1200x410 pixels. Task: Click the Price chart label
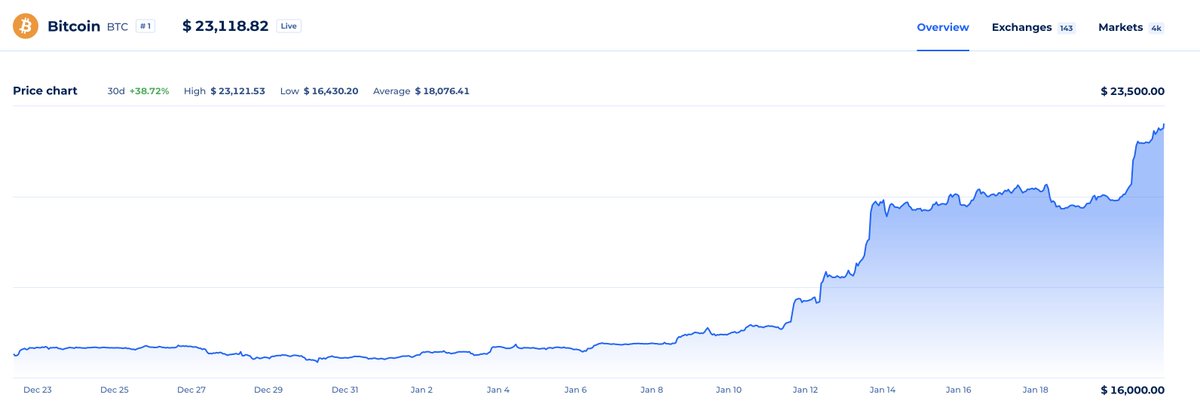coord(45,91)
